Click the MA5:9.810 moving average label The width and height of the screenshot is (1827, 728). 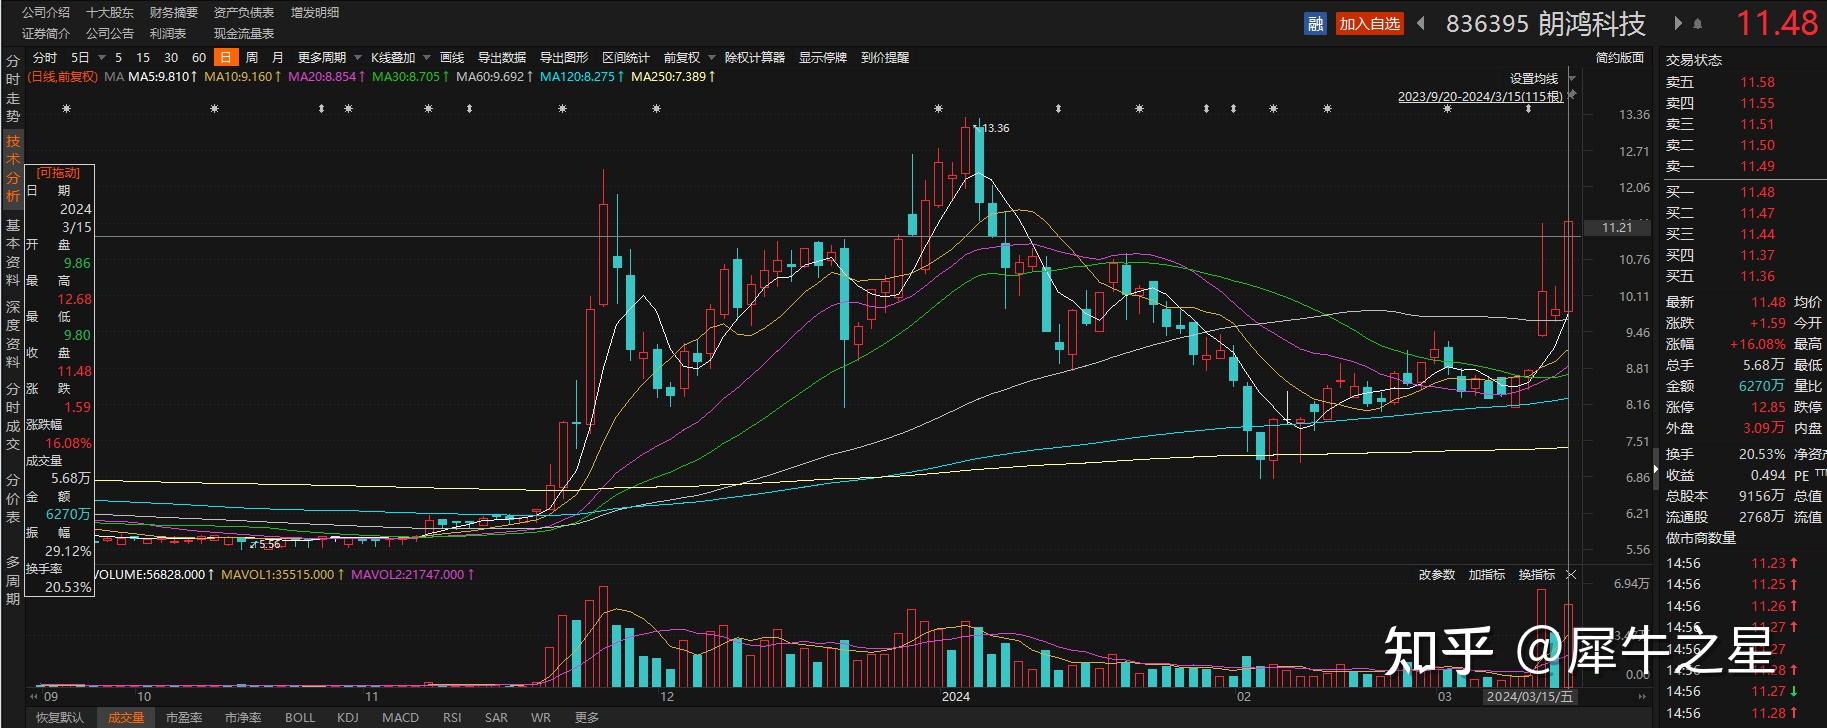pos(163,76)
